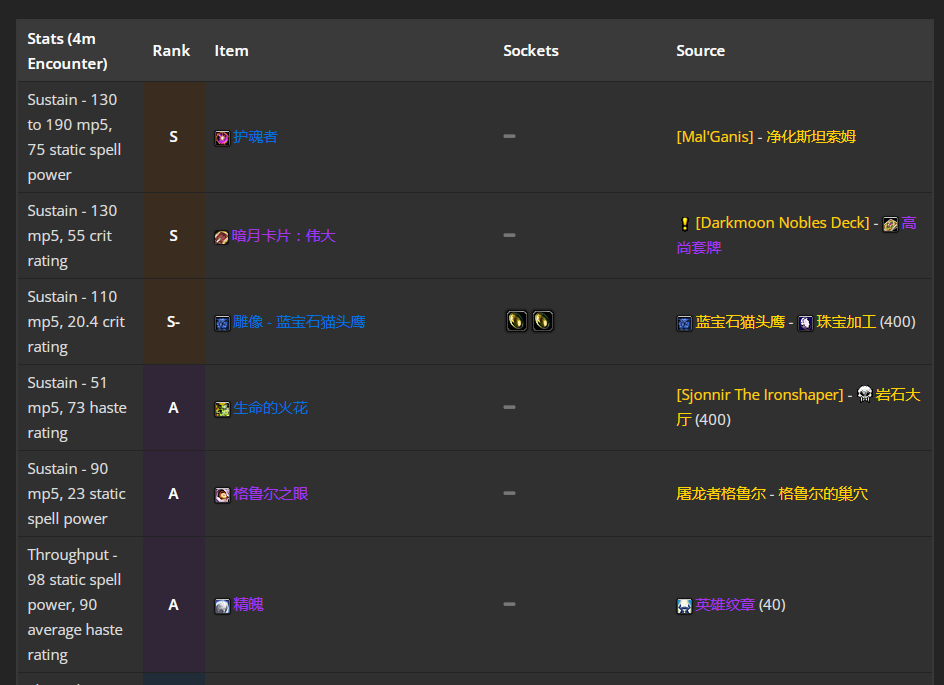This screenshot has height=685, width=944.
Task: Click the 格鲁尔之眼 item icon
Action: (x=222, y=495)
